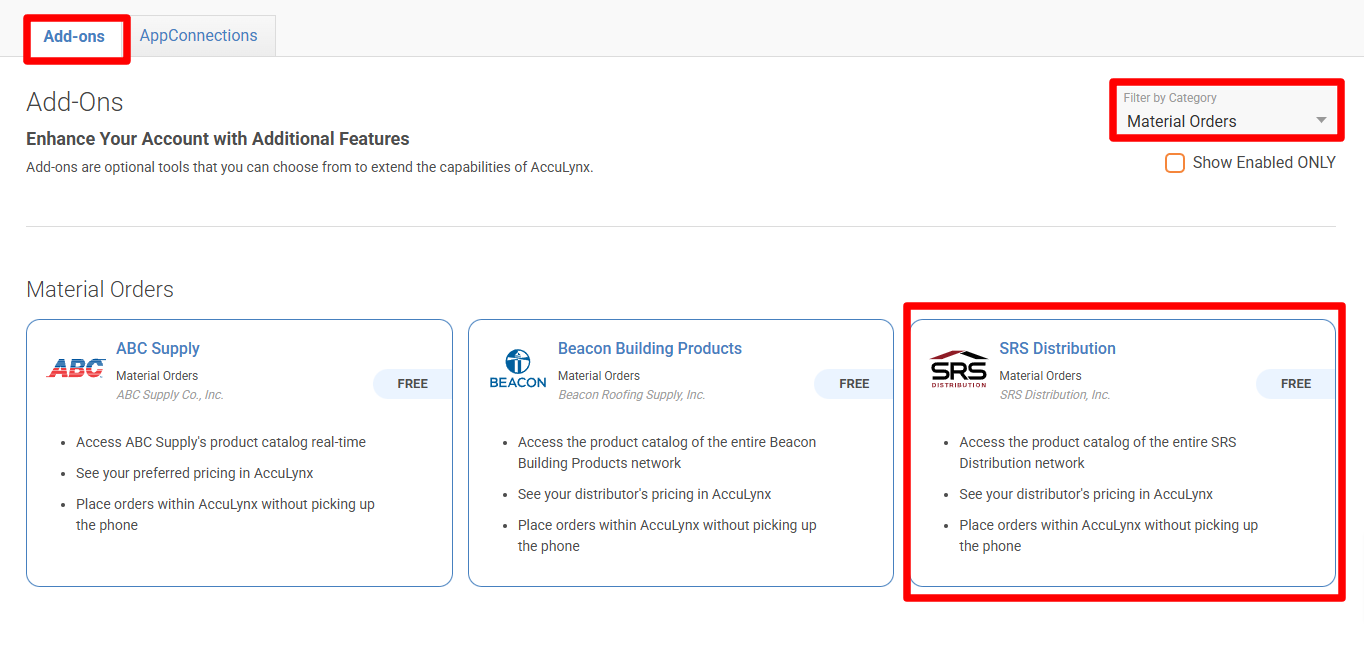Click SRS card's 'See your distributor's pricing' bullet
Screen dimensions: 1364x649
[x=1086, y=494]
